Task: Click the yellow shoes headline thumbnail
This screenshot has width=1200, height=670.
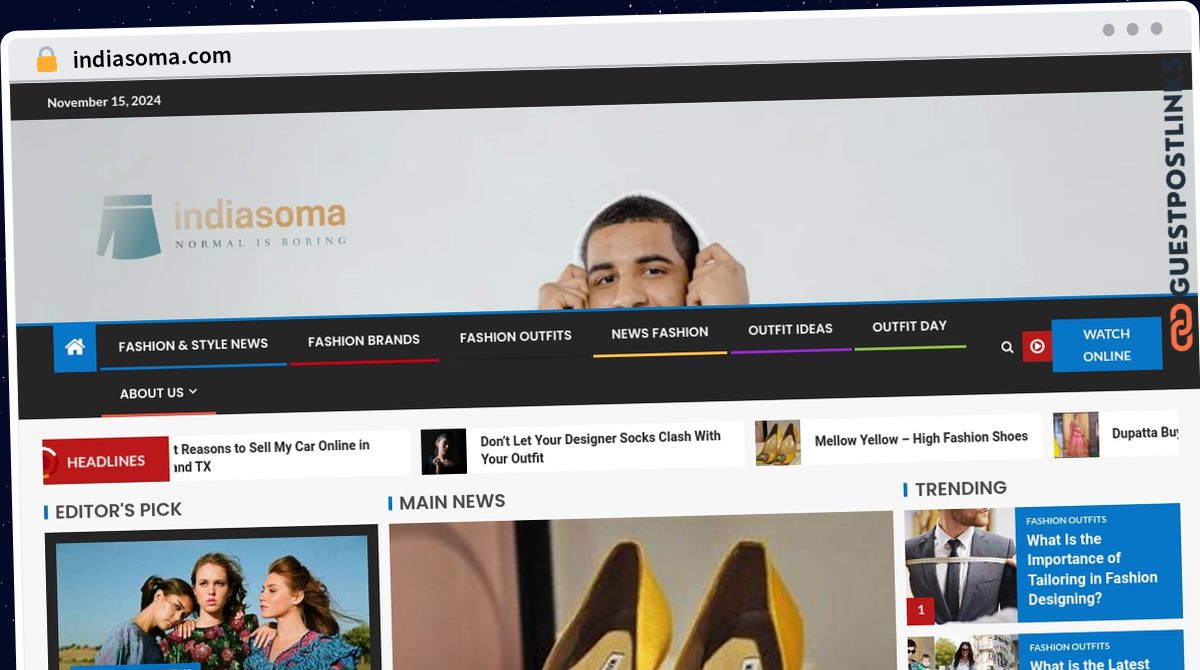Action: pyautogui.click(x=778, y=442)
